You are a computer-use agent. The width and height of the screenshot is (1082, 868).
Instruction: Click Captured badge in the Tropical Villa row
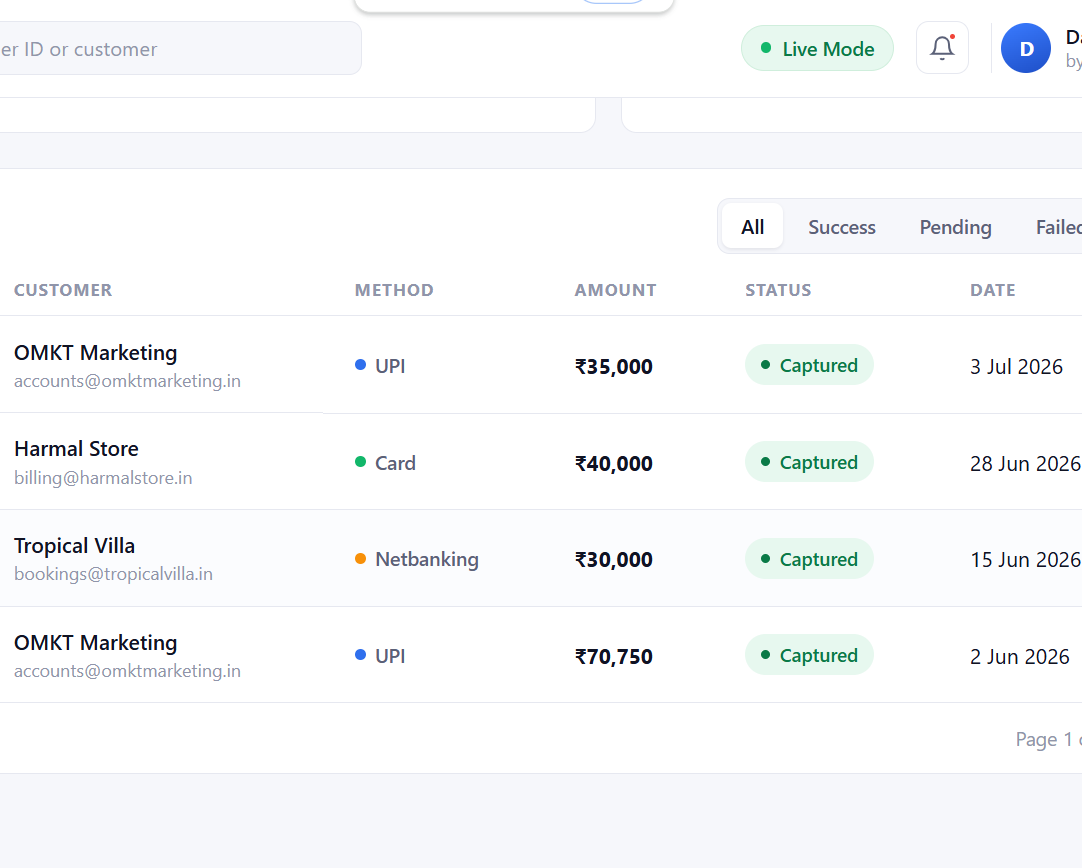click(x=809, y=558)
